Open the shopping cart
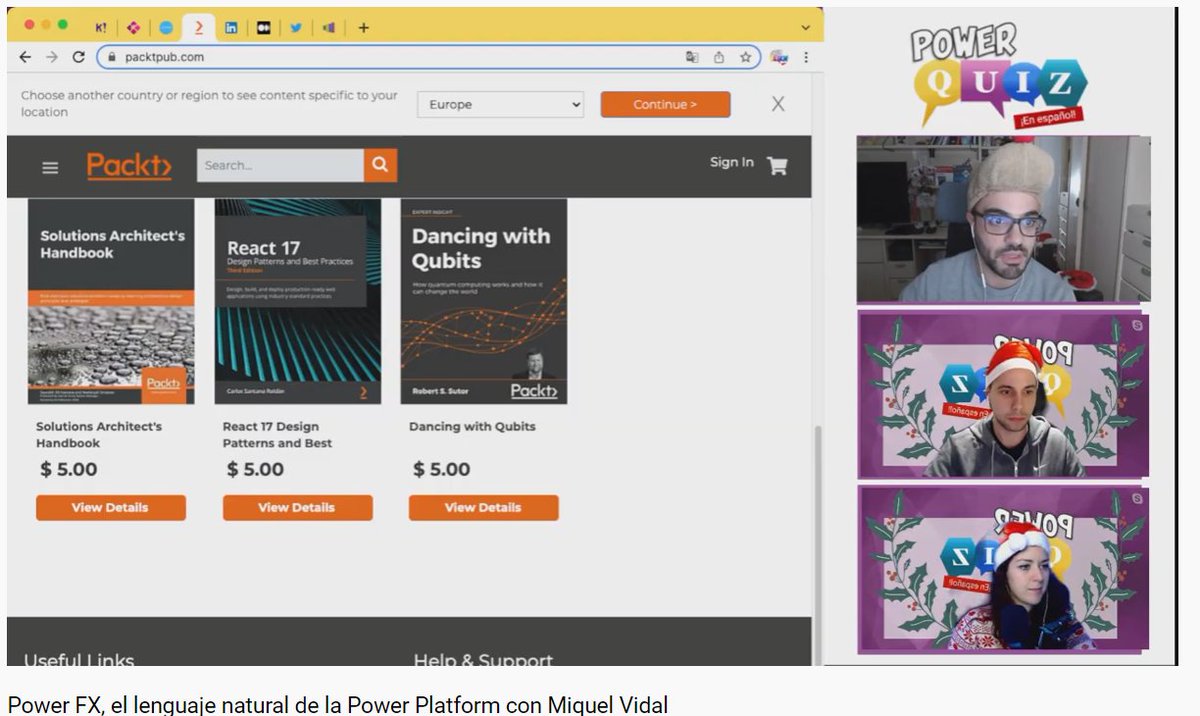Screen dimensions: 1200x716 pyautogui.click(x=777, y=166)
